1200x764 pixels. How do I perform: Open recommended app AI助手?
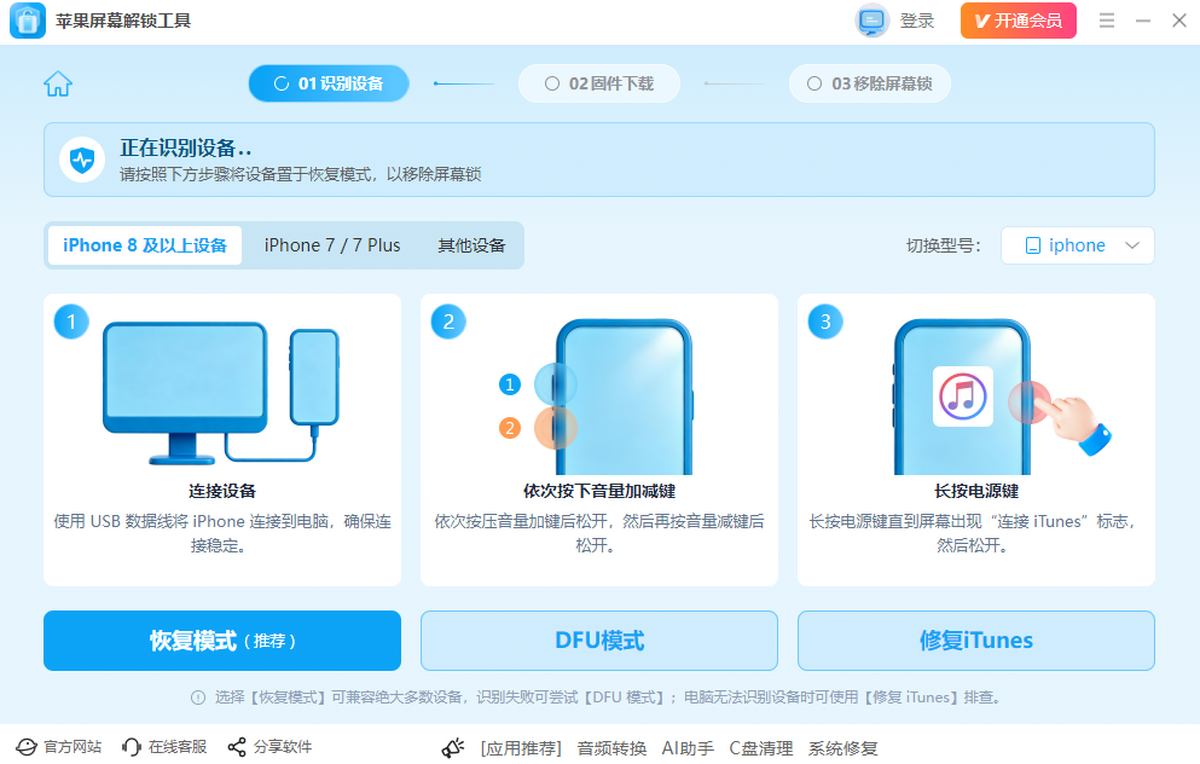688,748
